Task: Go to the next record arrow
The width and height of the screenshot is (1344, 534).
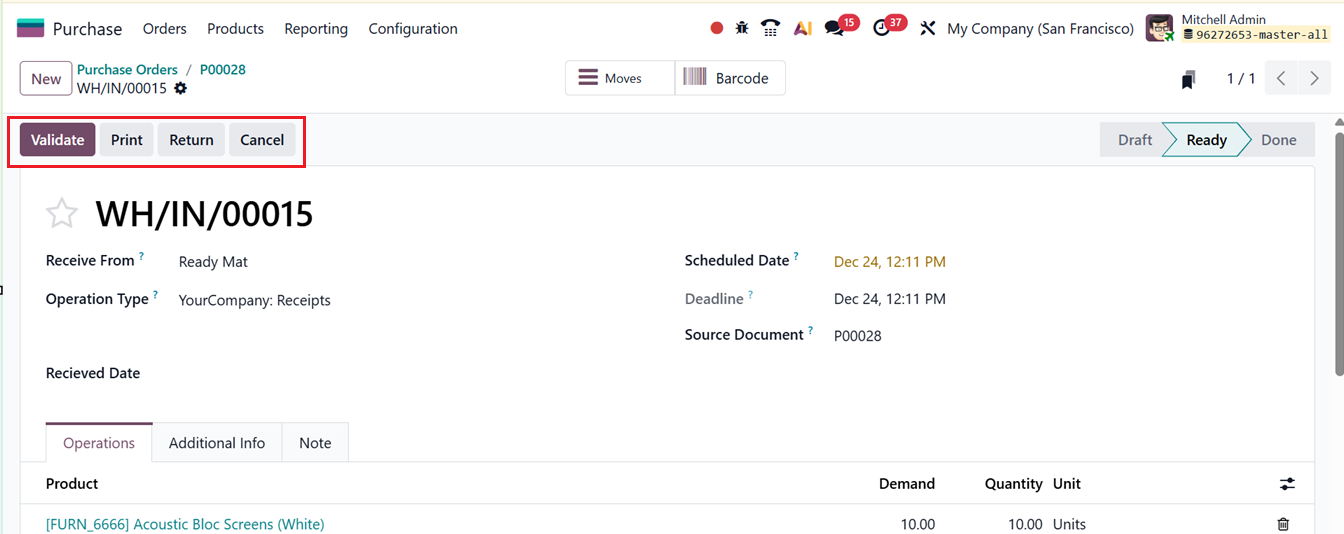Action: (x=1314, y=79)
